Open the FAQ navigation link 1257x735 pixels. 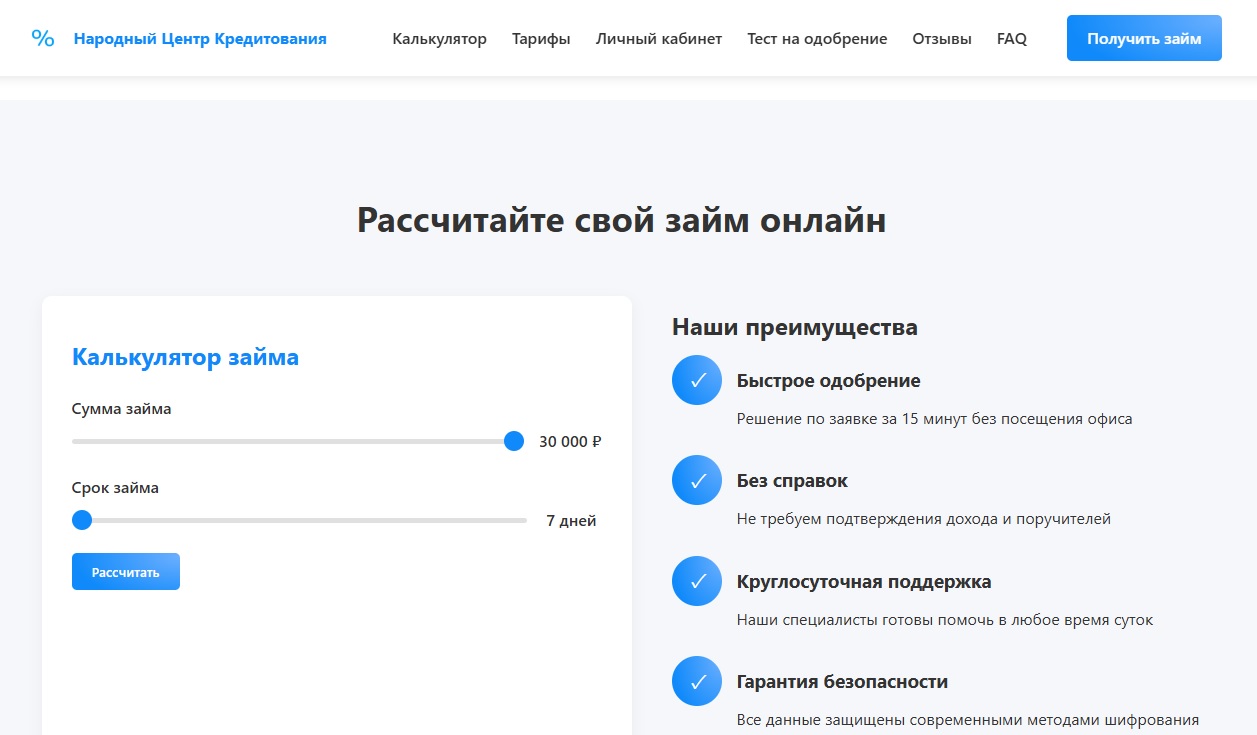coord(1011,39)
